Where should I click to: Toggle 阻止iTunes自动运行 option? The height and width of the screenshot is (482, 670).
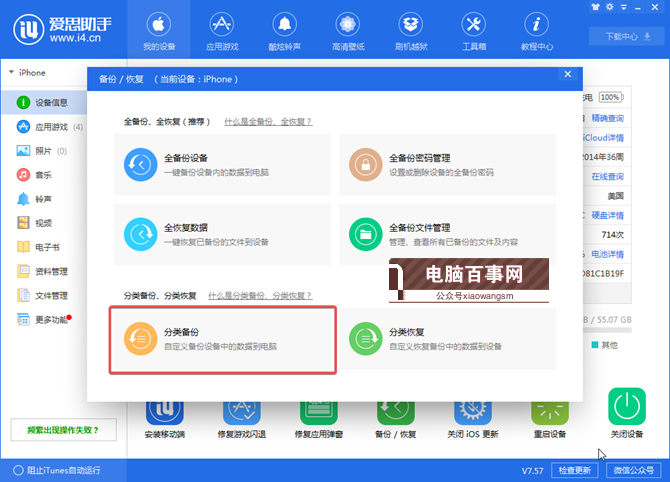[18, 470]
